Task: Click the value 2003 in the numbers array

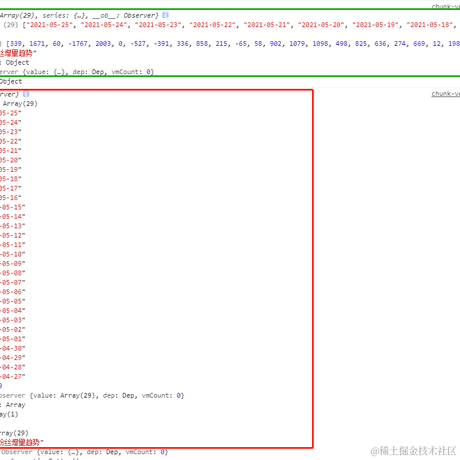Action: [103, 44]
